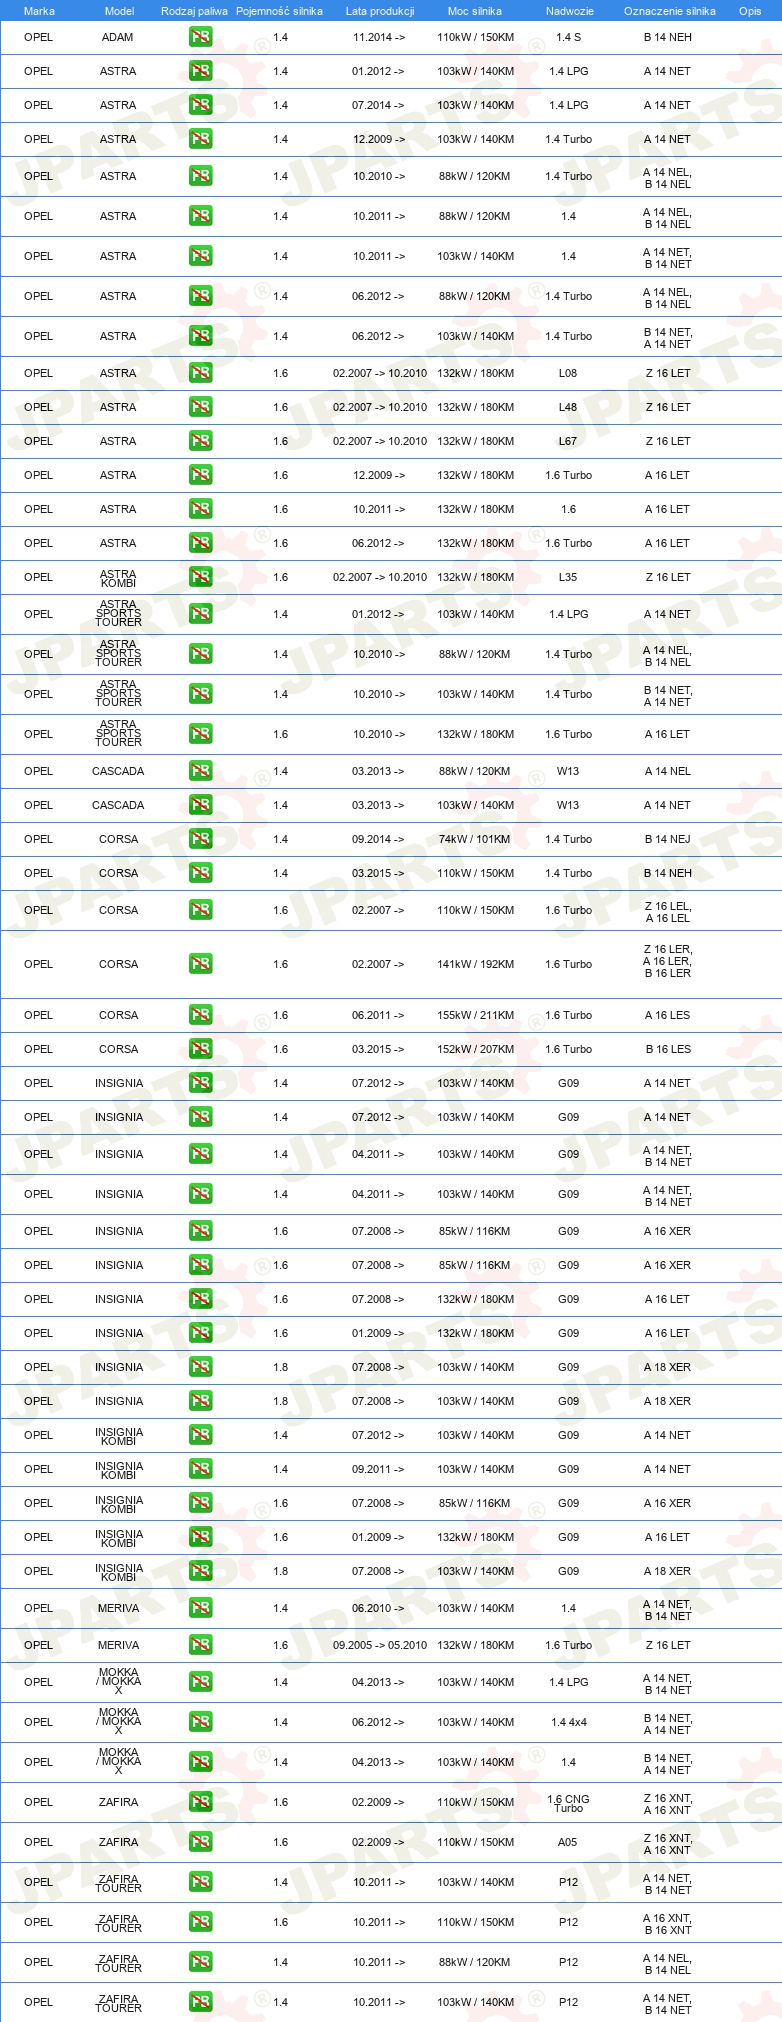Click the fuel icon for ZAFIRA TOURER 88kW / 120KM
Screen dimensions: 782x2022
[200, 1962]
